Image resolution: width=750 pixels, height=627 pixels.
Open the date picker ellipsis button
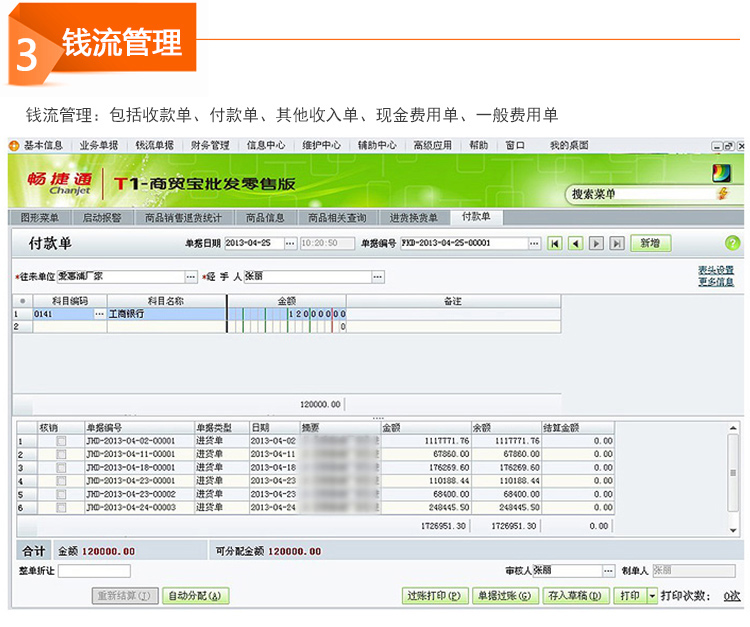[290, 243]
